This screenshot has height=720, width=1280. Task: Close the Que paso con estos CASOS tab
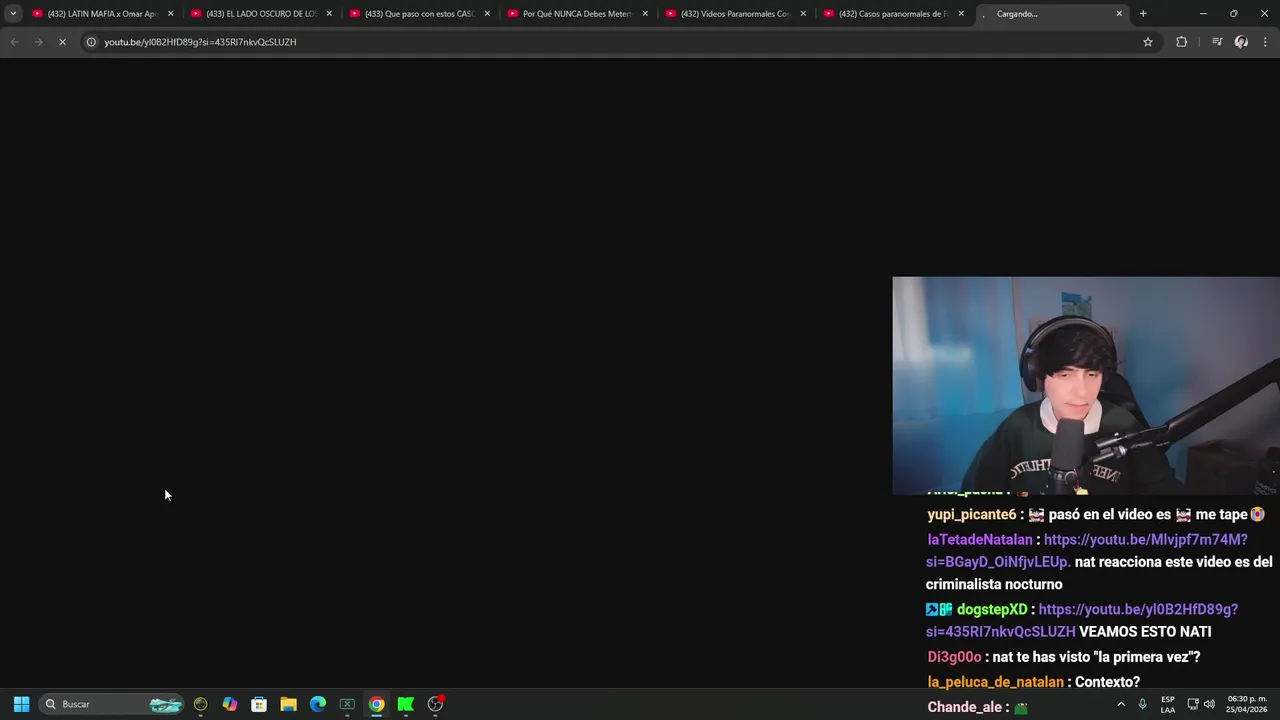pos(487,13)
